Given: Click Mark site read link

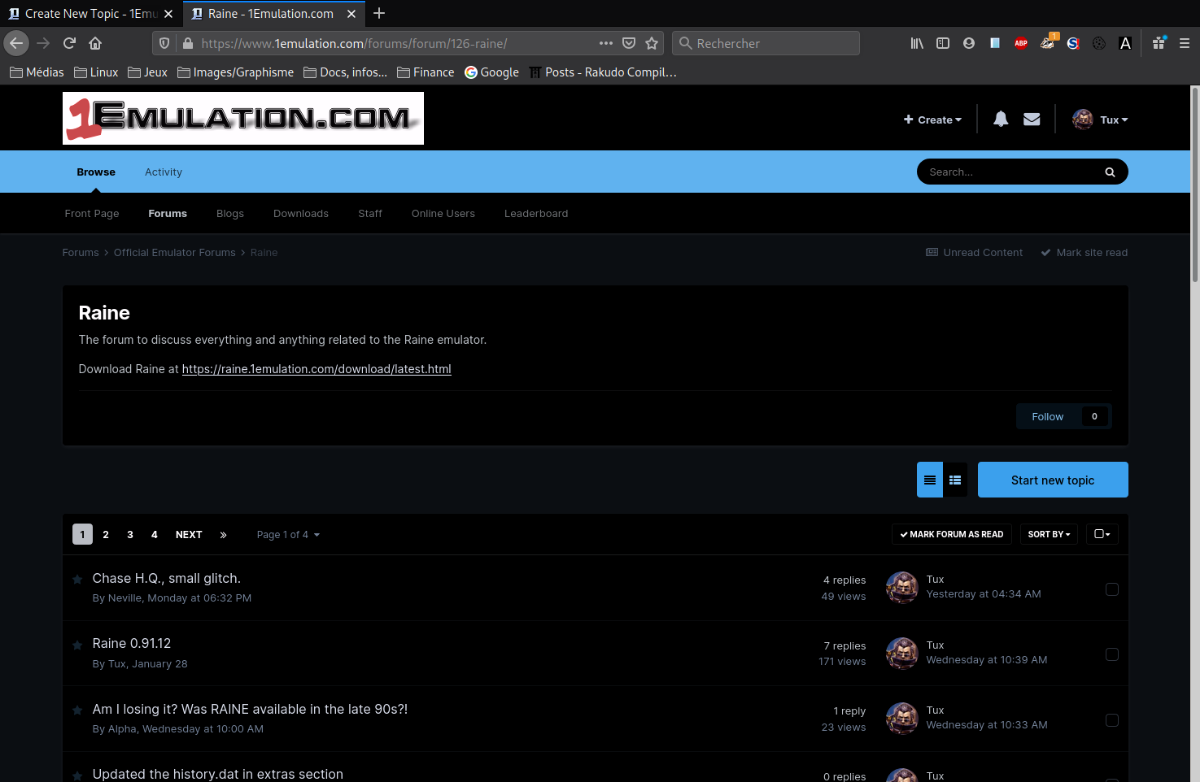Looking at the screenshot, I should click(1084, 252).
